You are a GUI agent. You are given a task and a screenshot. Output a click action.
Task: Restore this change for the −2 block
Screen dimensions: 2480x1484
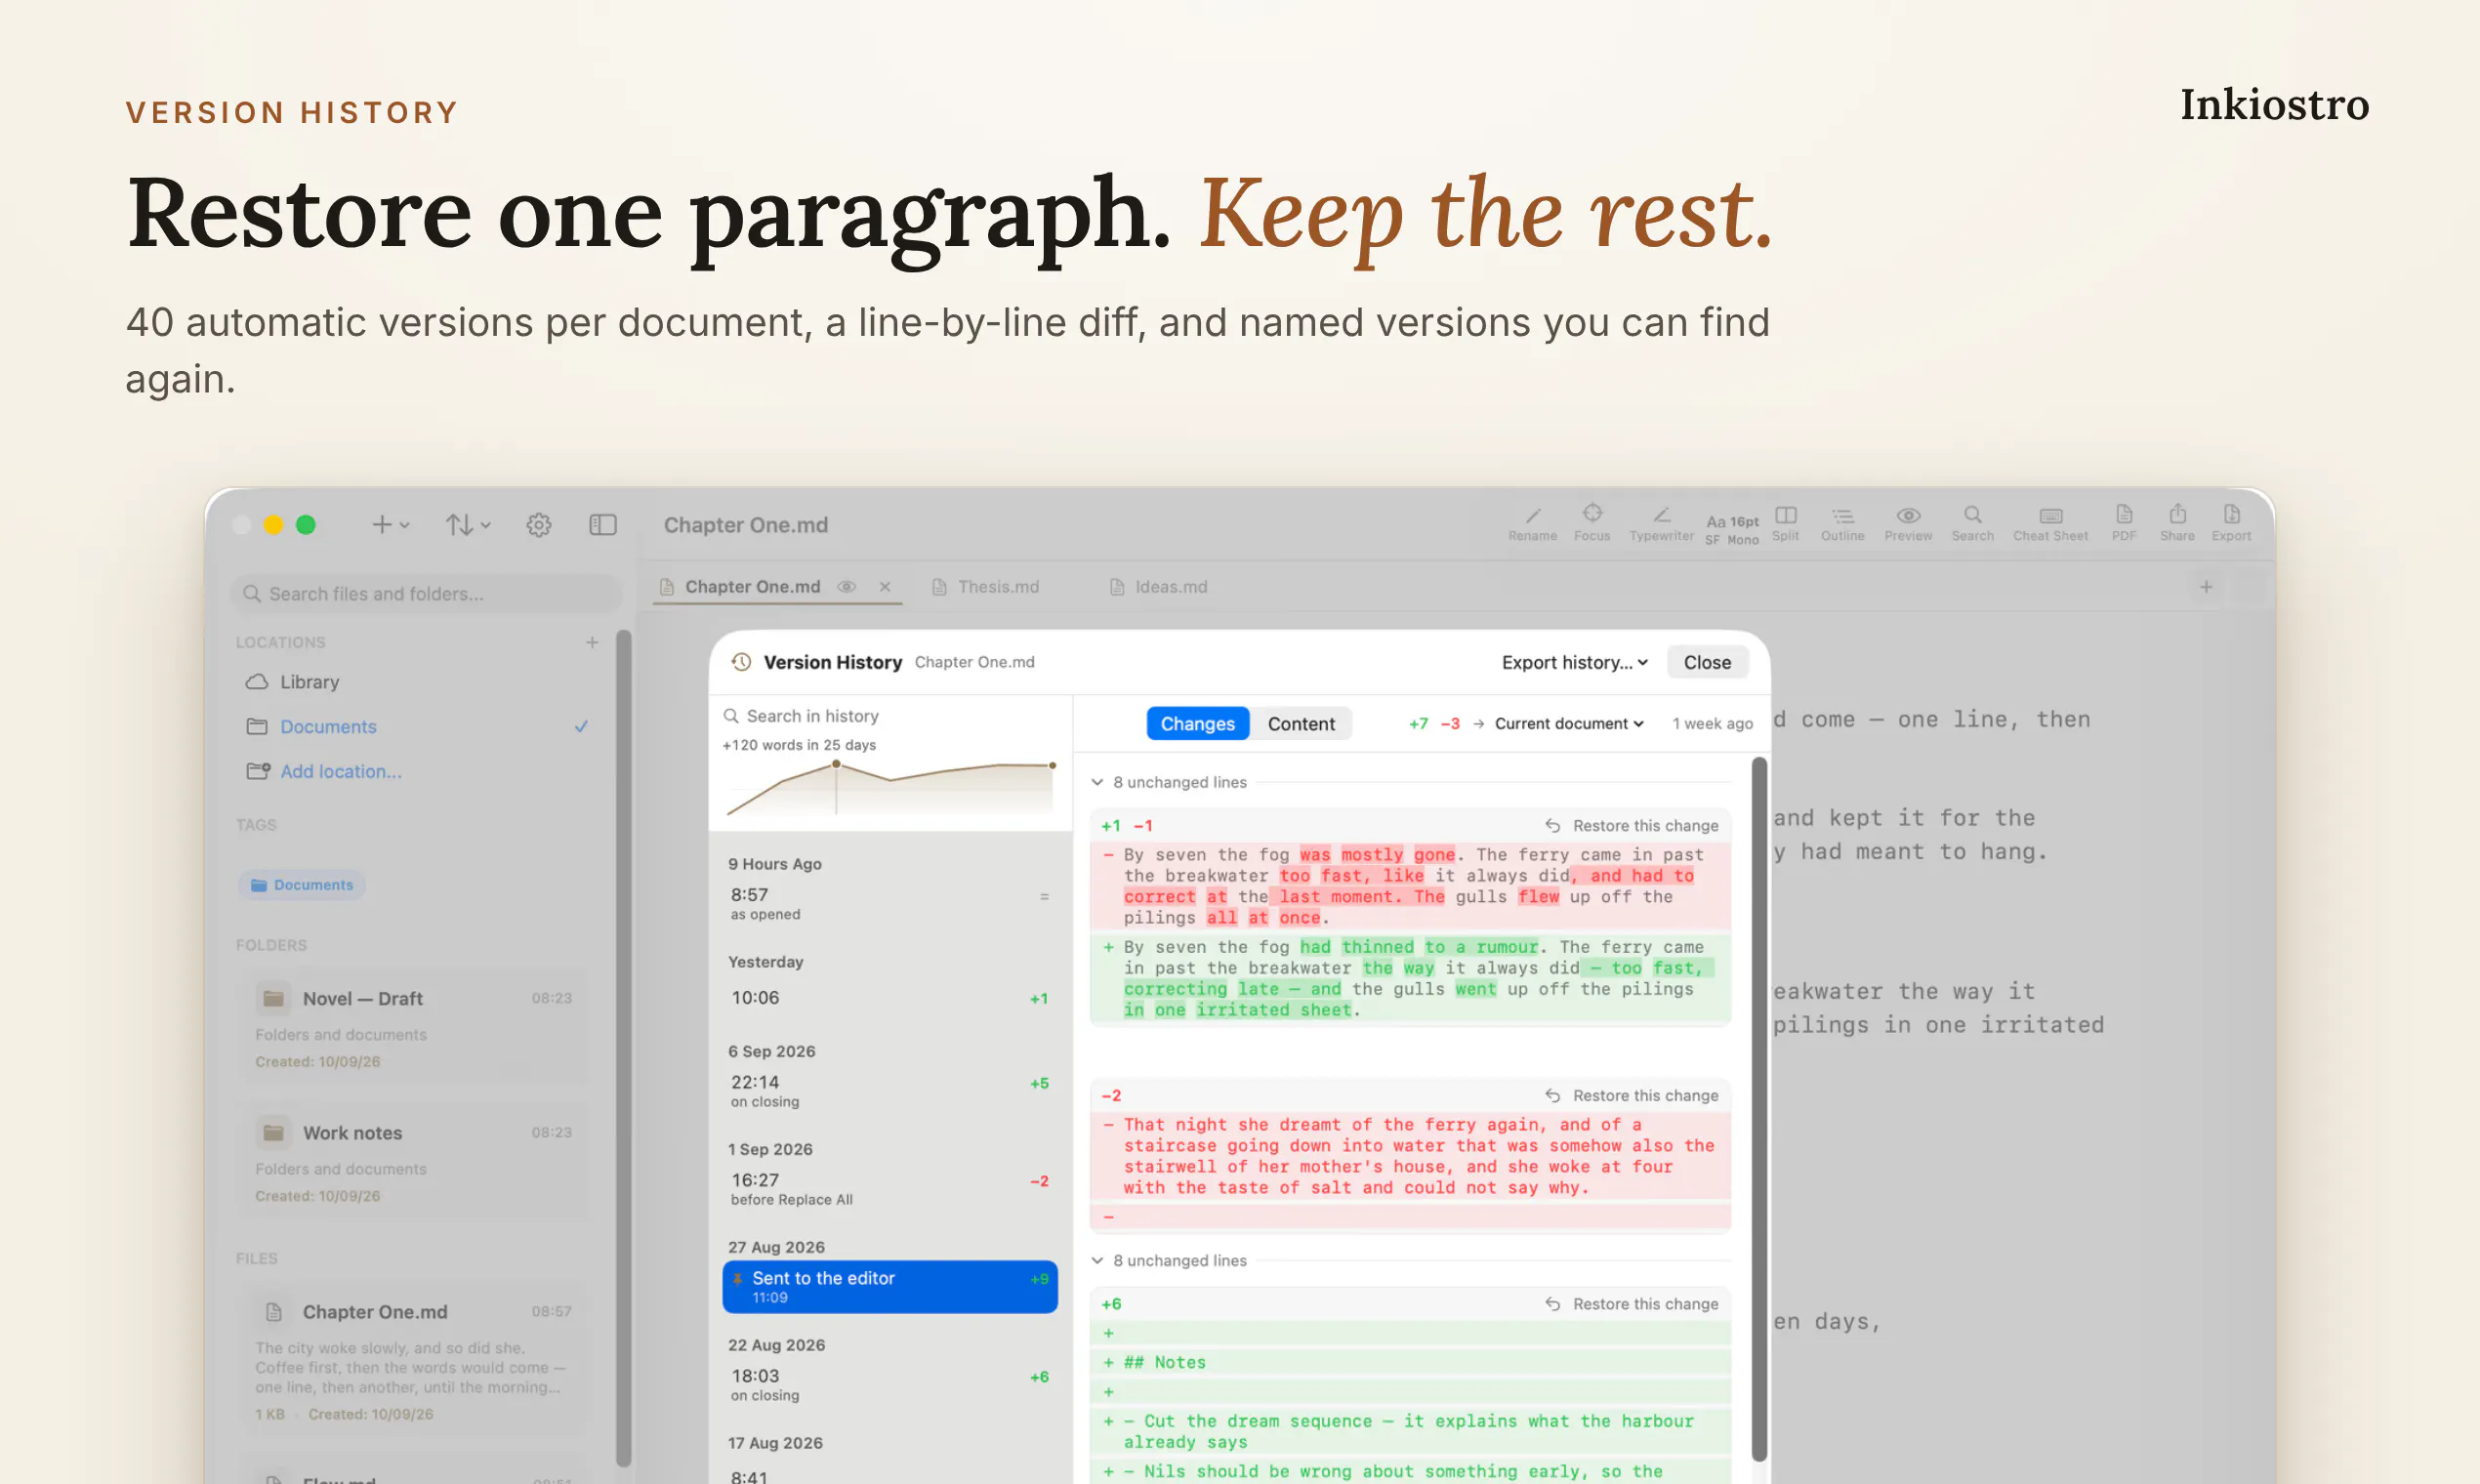(x=1632, y=1095)
